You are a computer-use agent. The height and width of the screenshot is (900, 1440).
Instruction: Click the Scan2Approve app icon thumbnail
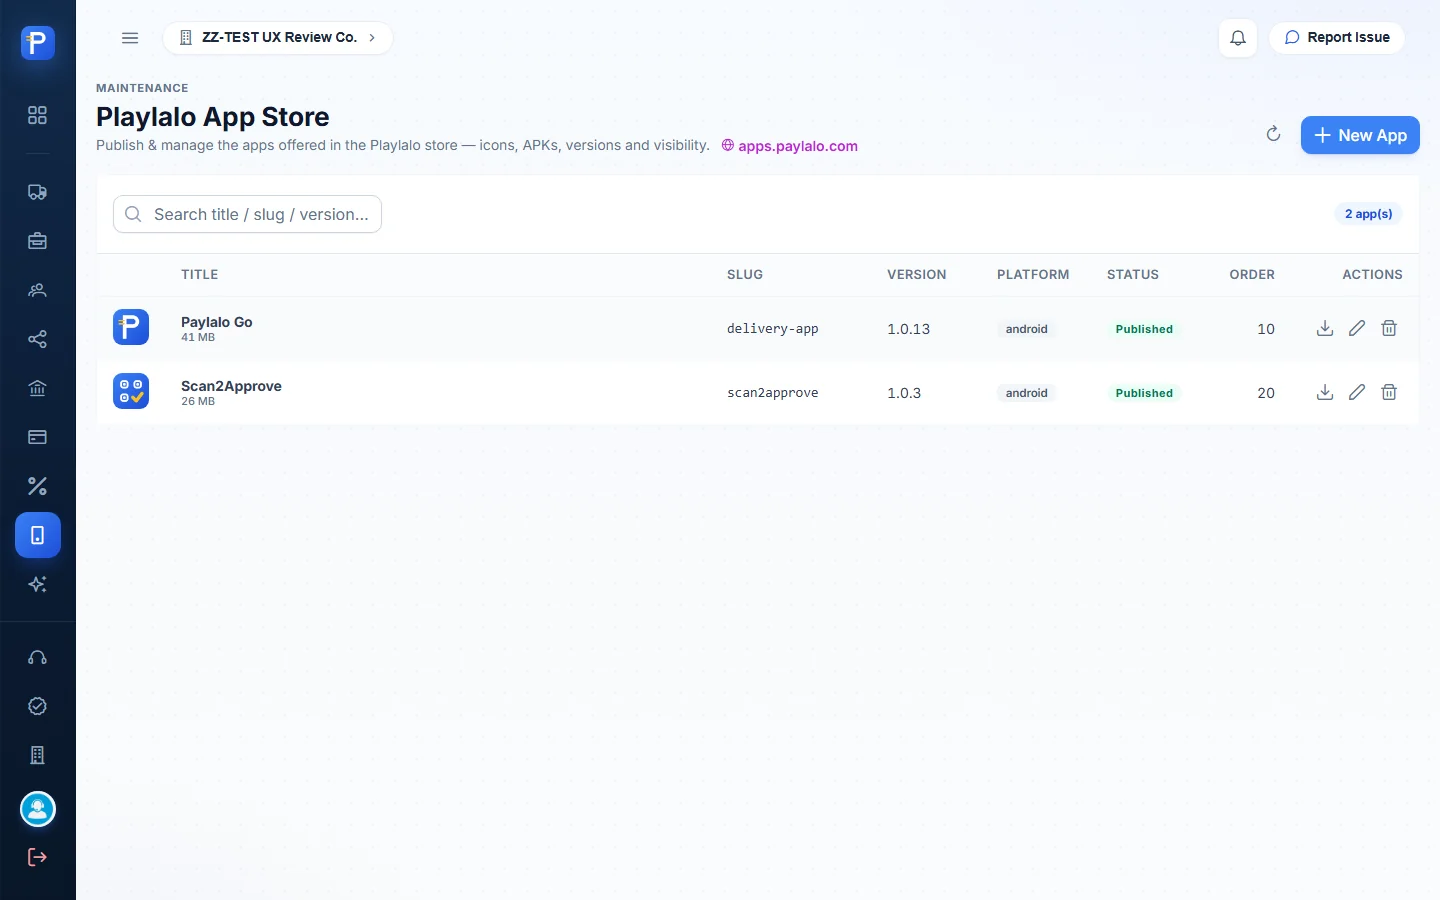tap(131, 391)
